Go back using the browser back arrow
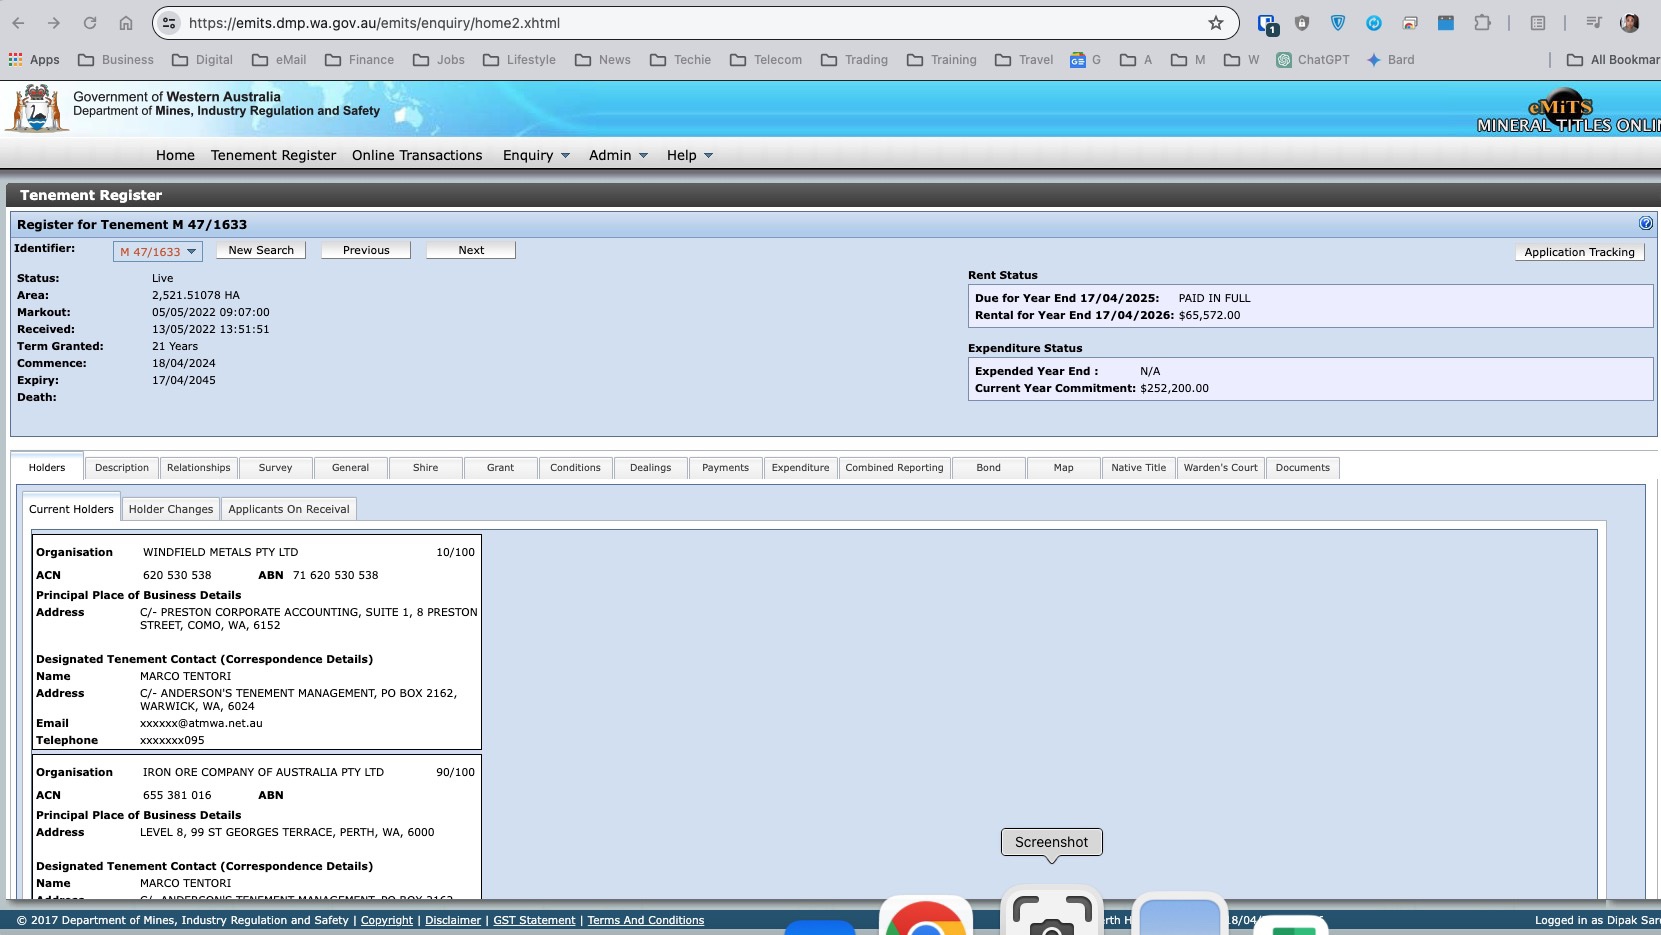Screen dimensions: 1661x935 pyautogui.click(x=18, y=23)
